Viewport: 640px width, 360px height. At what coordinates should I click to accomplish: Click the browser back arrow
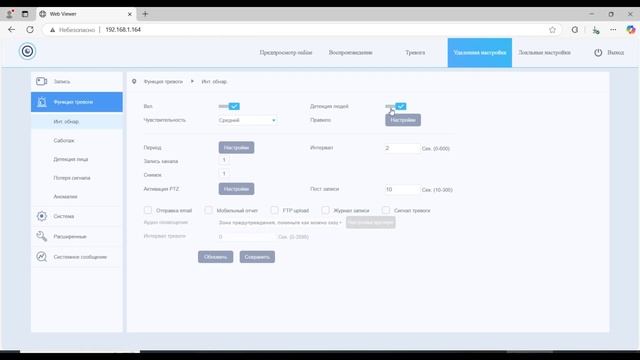point(11,29)
